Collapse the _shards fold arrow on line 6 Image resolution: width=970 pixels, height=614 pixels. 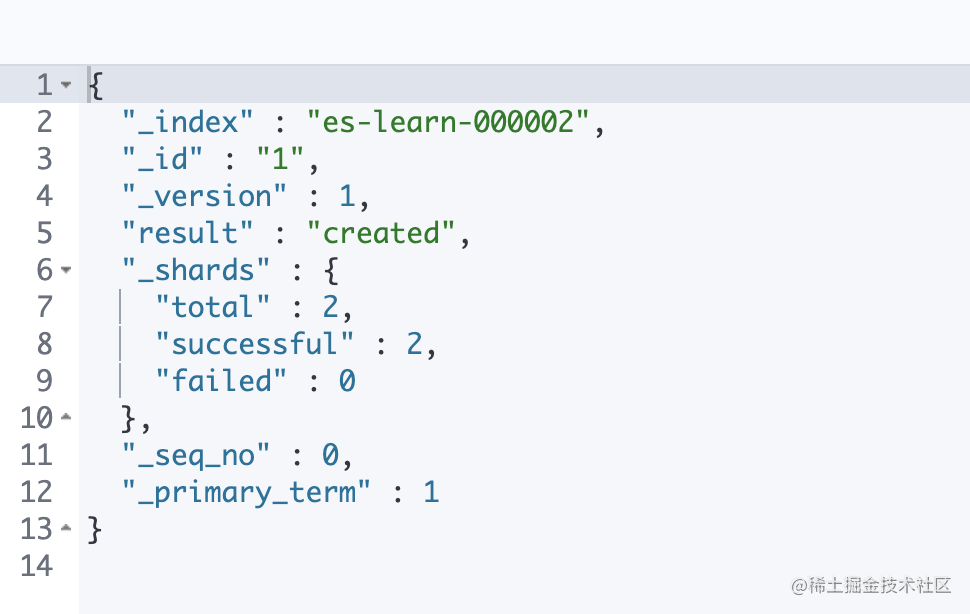pyautogui.click(x=66, y=270)
